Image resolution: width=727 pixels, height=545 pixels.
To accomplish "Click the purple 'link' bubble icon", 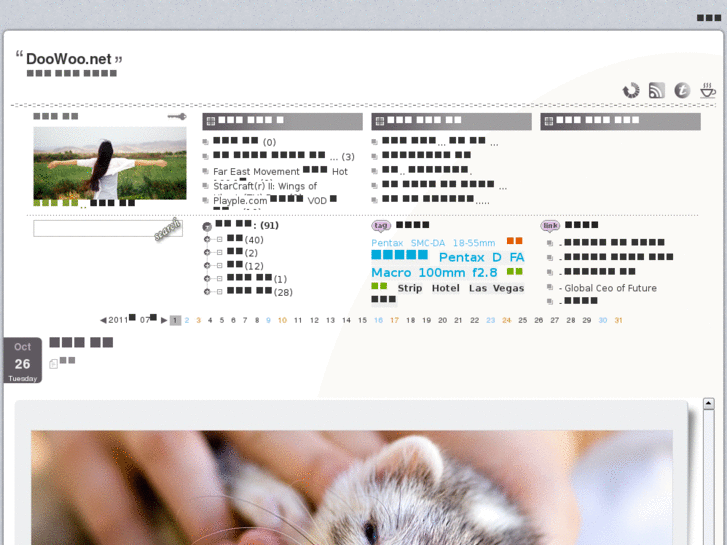I will pyautogui.click(x=550, y=225).
